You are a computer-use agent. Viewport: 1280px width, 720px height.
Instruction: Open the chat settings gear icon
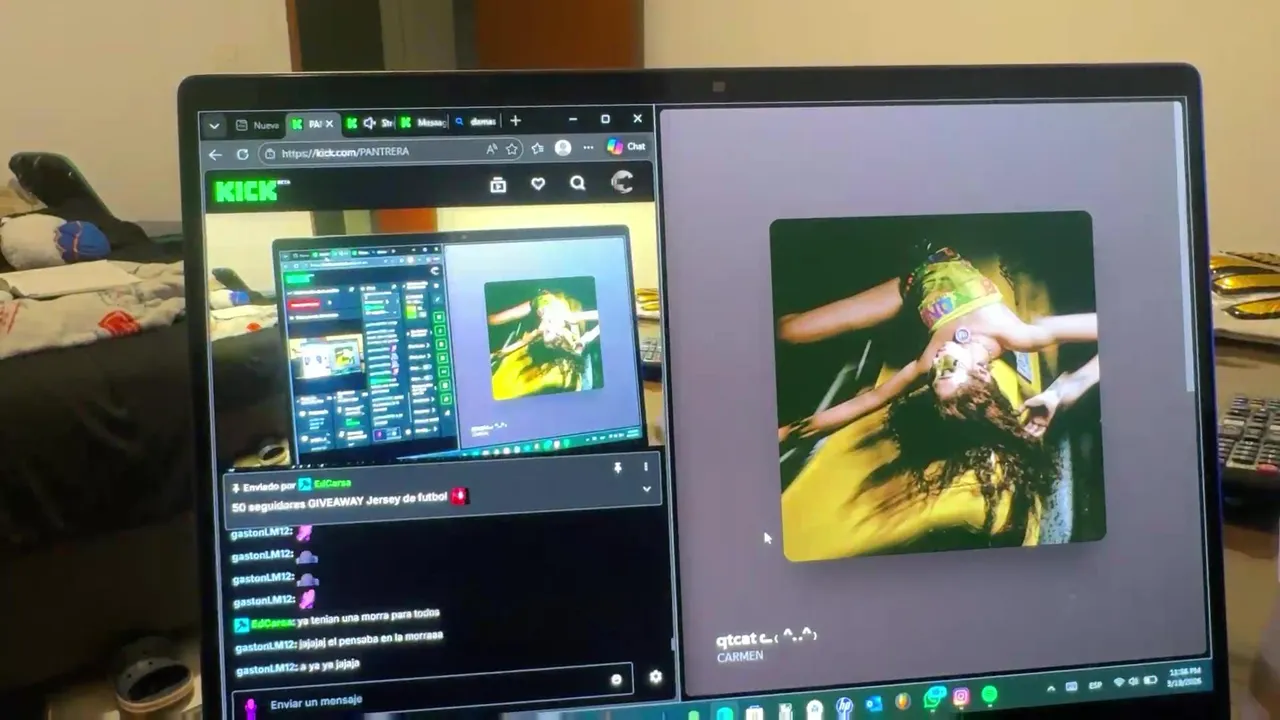pyautogui.click(x=655, y=677)
